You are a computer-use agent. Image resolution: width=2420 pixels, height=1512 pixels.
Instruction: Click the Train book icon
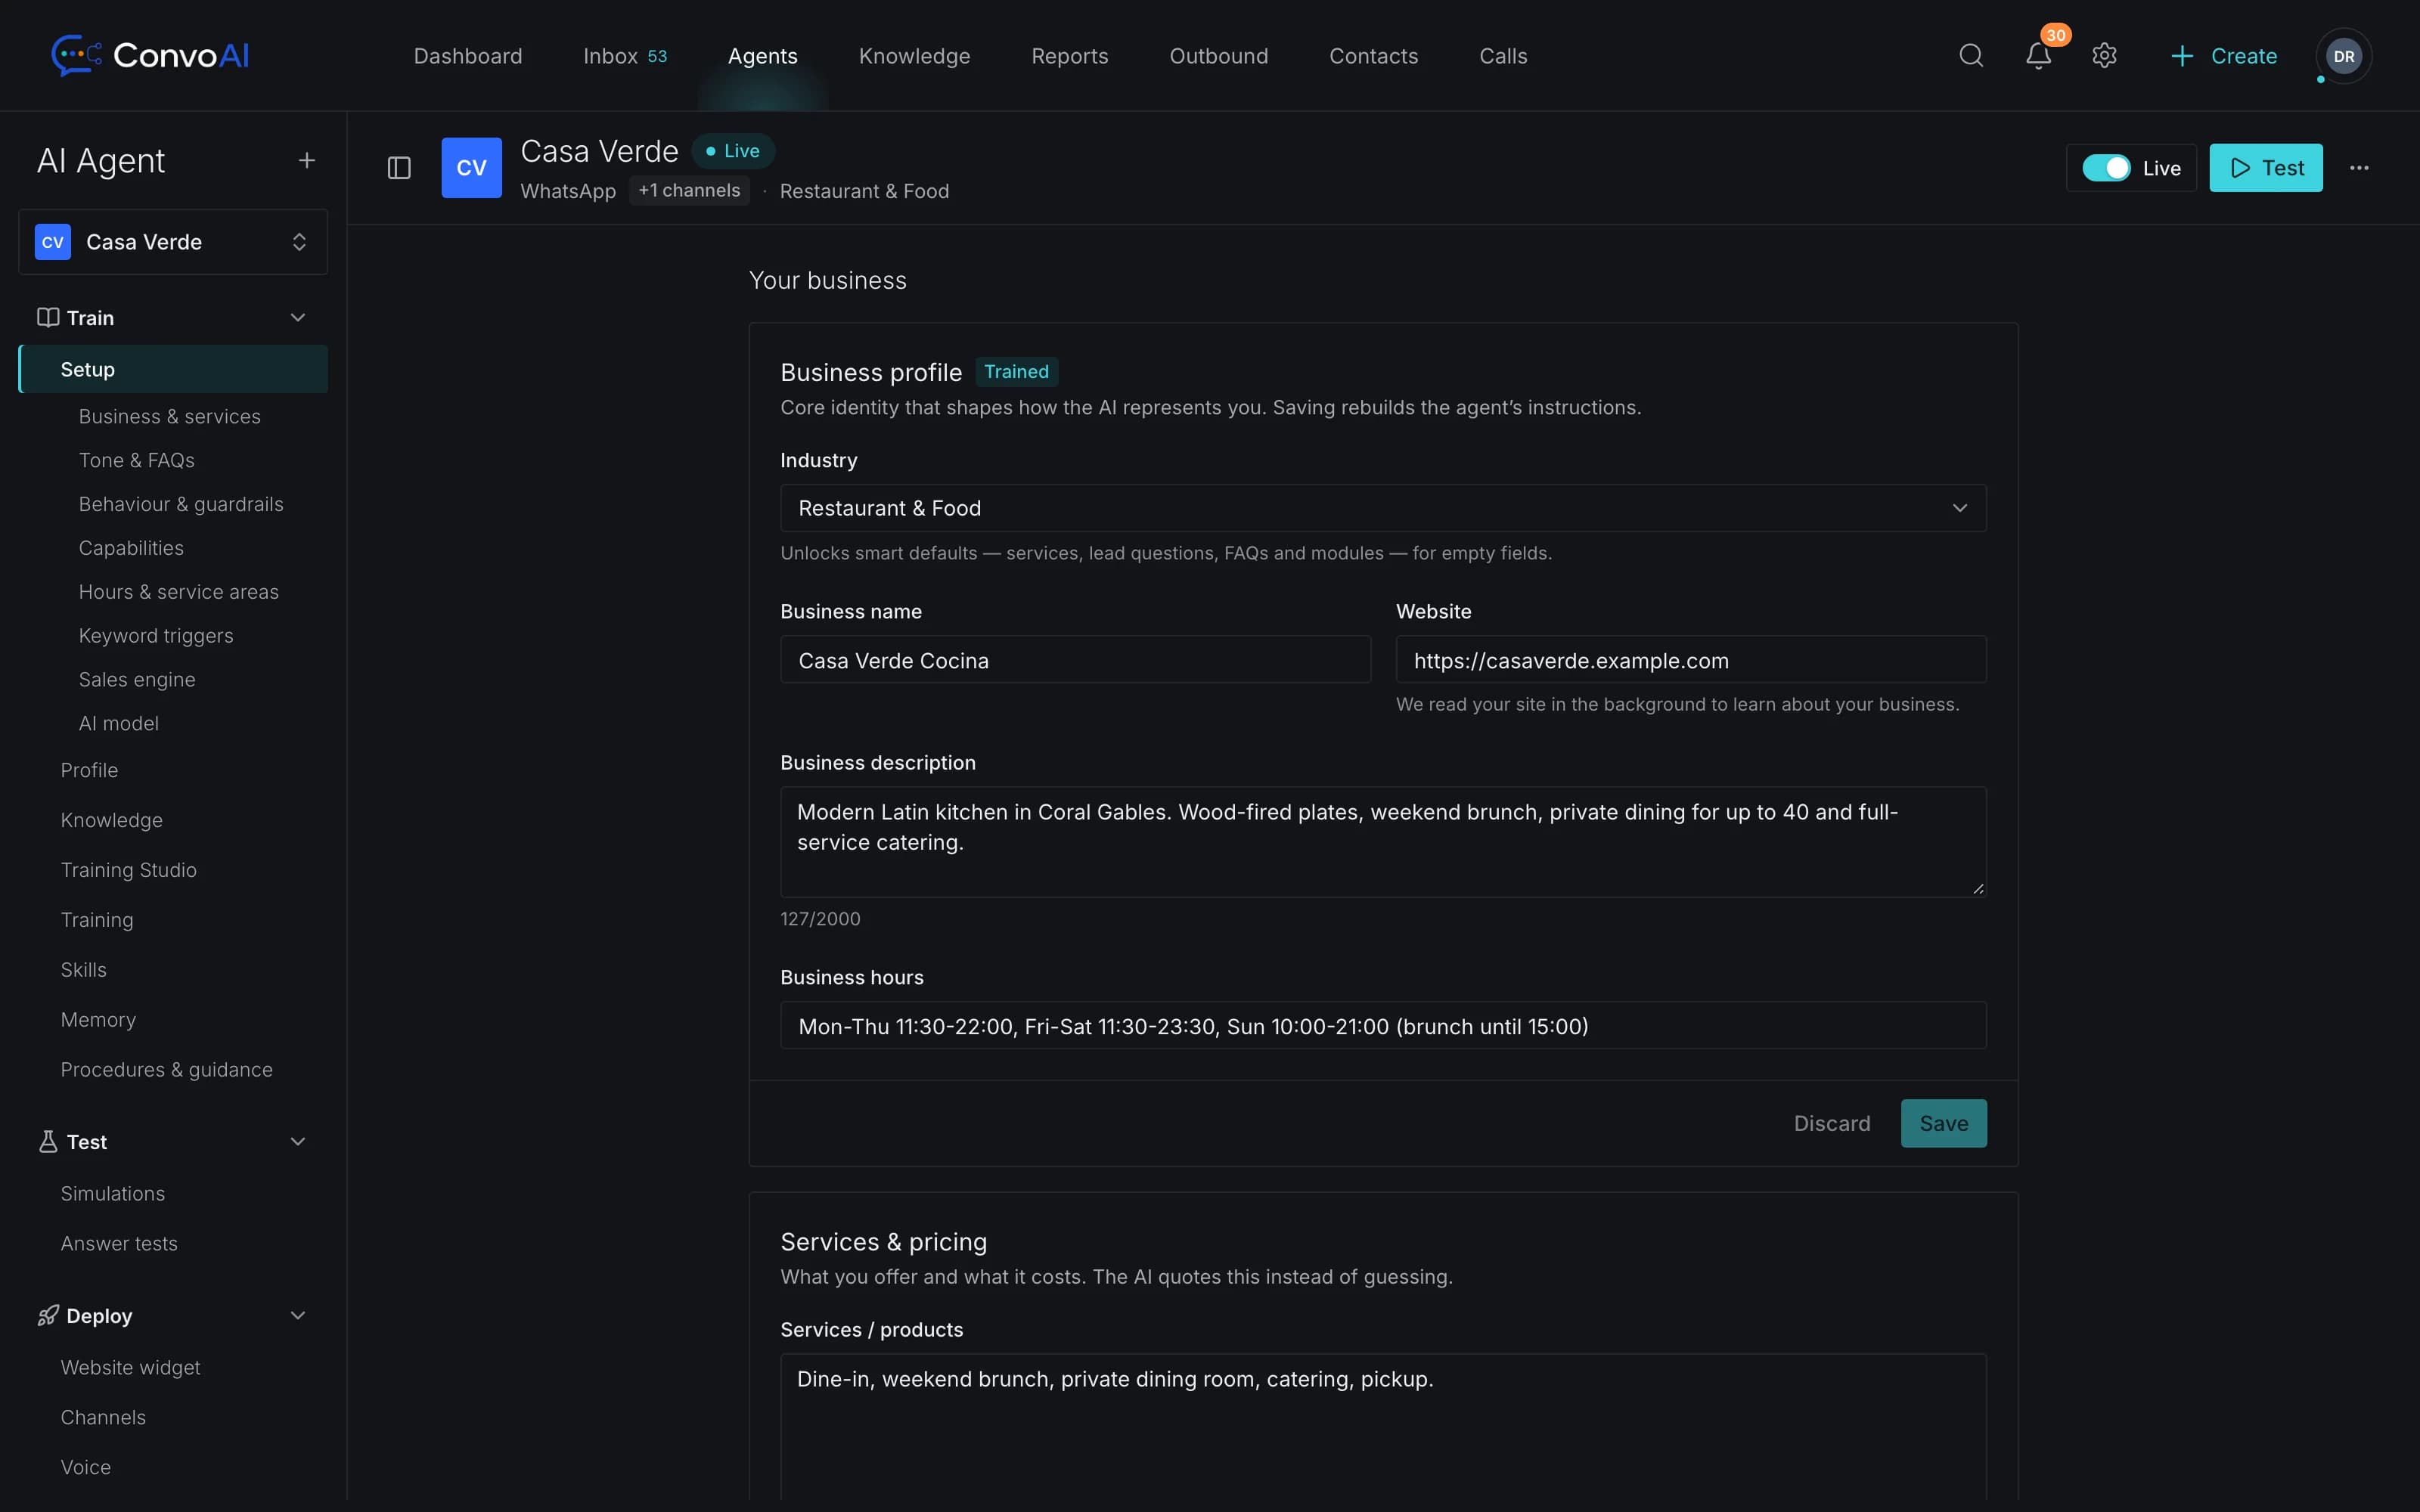tap(48, 317)
